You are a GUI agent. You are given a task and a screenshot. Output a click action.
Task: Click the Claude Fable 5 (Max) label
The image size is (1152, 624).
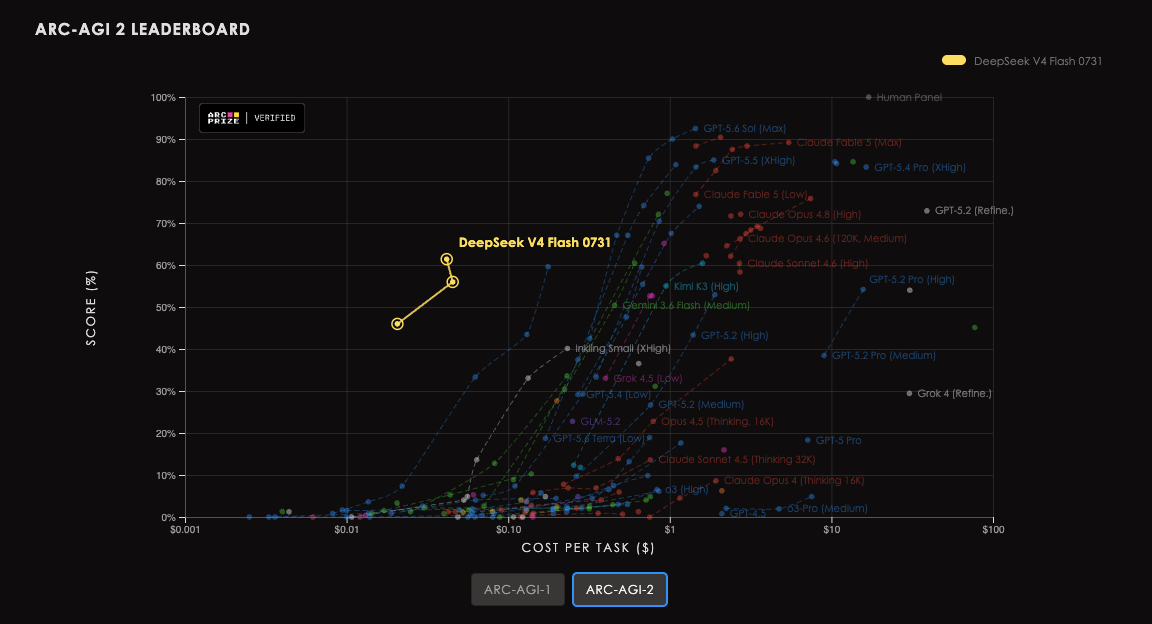pos(849,143)
